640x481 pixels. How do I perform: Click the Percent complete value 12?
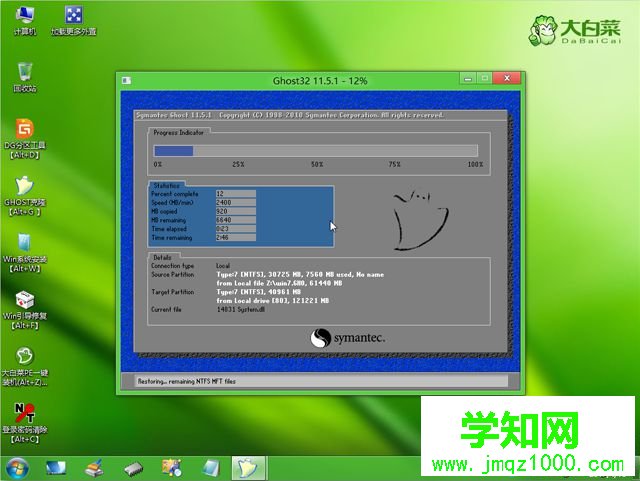236,194
